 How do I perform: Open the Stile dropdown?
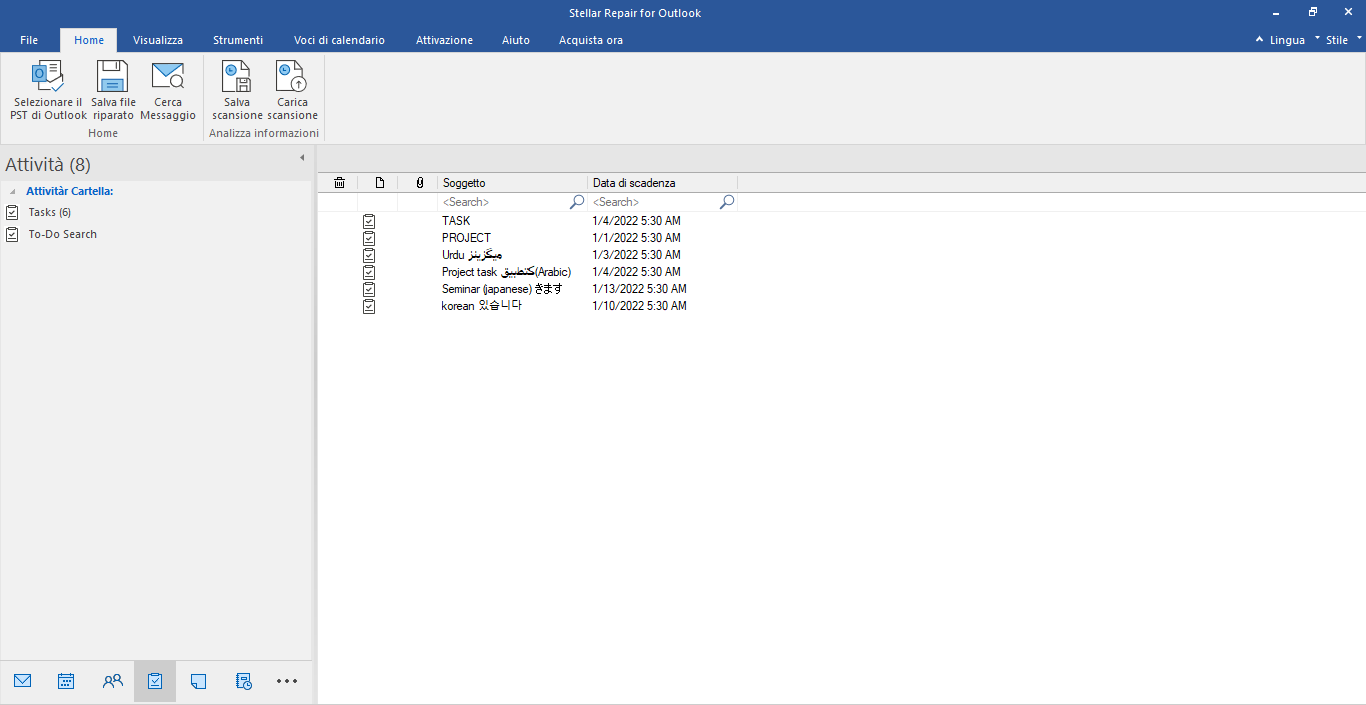pos(1344,40)
